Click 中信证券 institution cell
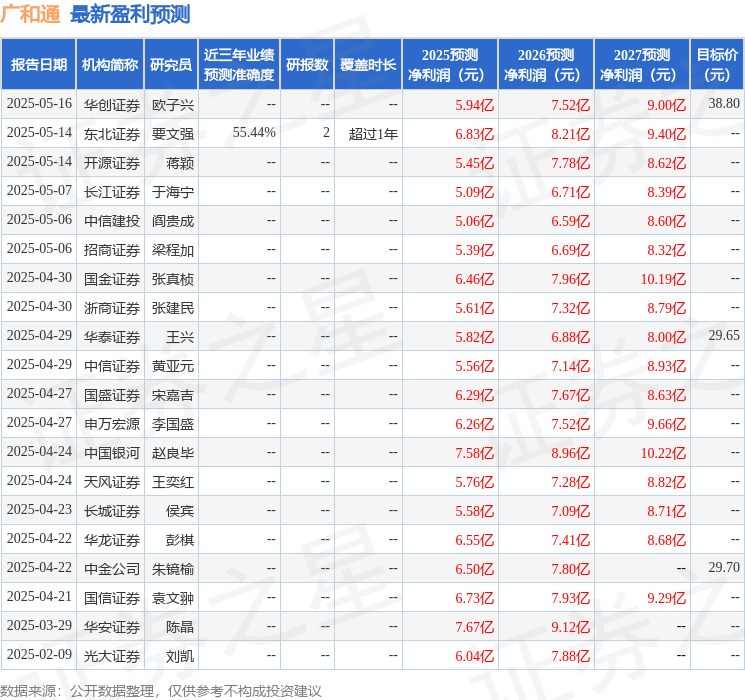The width and height of the screenshot is (745, 700). [112, 366]
